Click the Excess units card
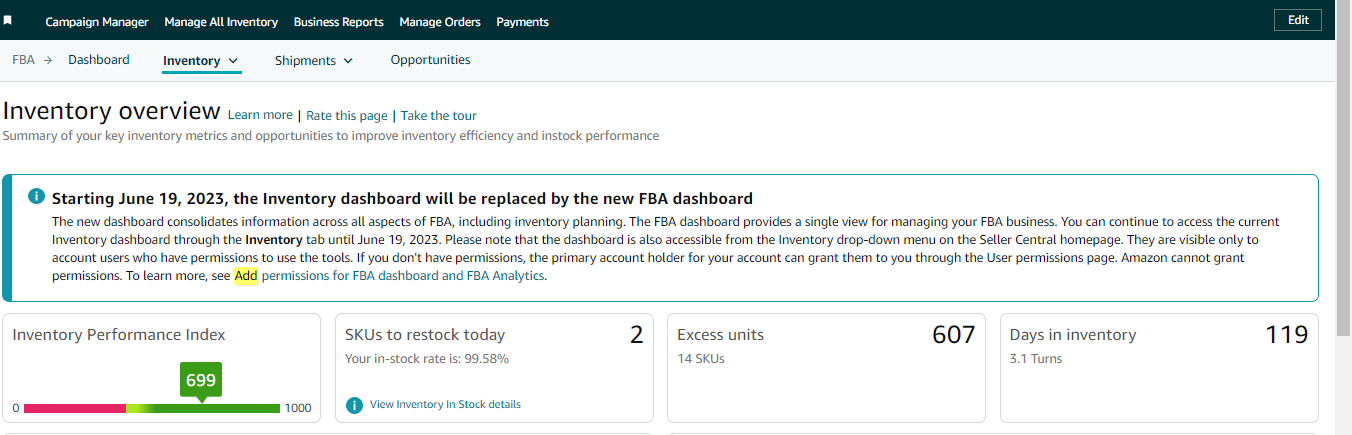The width and height of the screenshot is (1352, 435). 826,368
